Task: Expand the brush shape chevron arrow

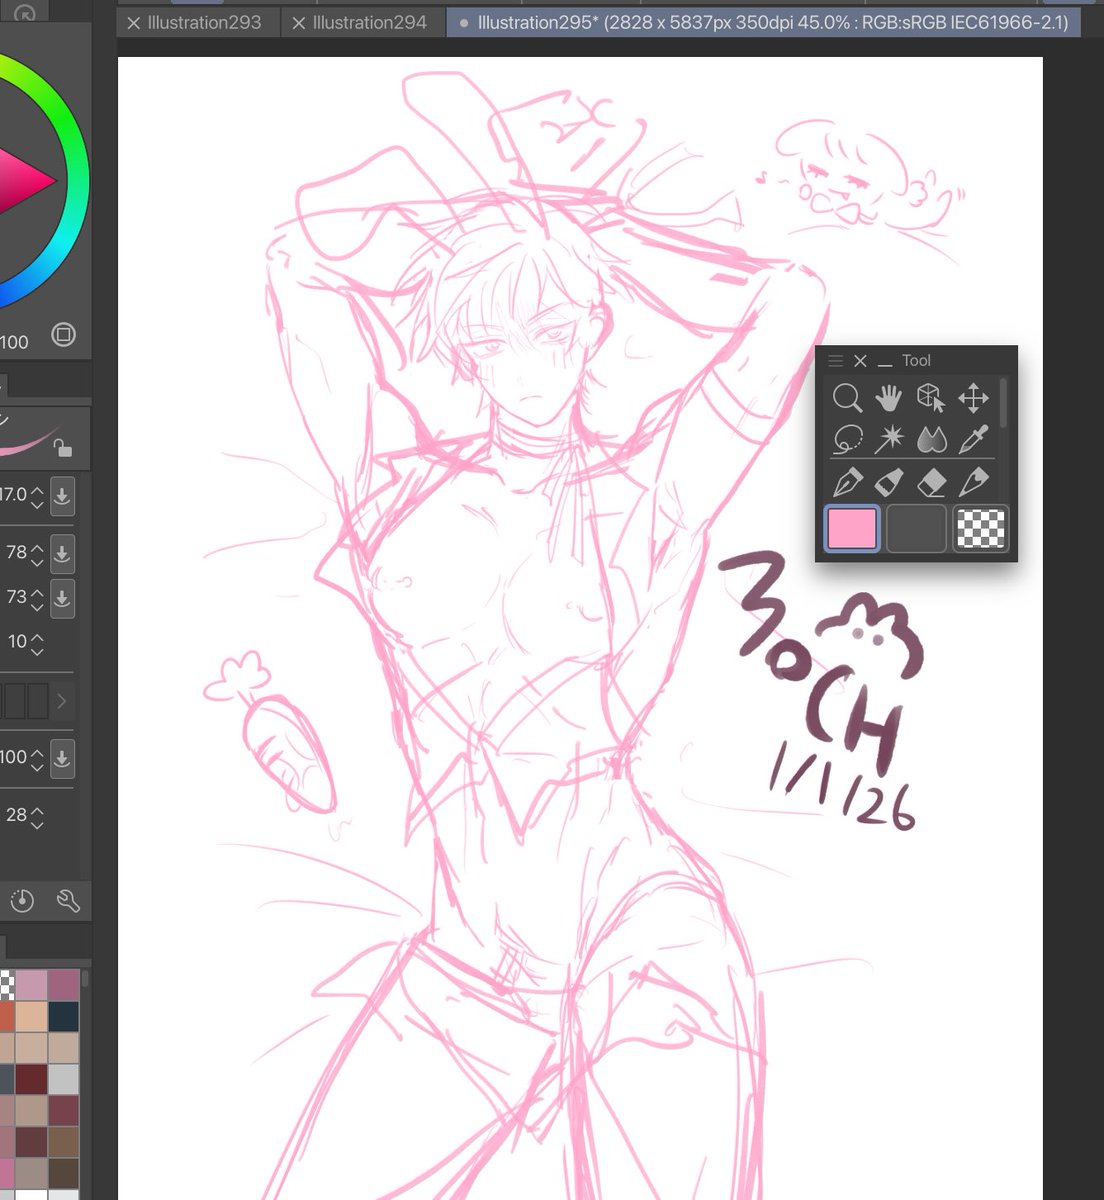Action: 62,701
